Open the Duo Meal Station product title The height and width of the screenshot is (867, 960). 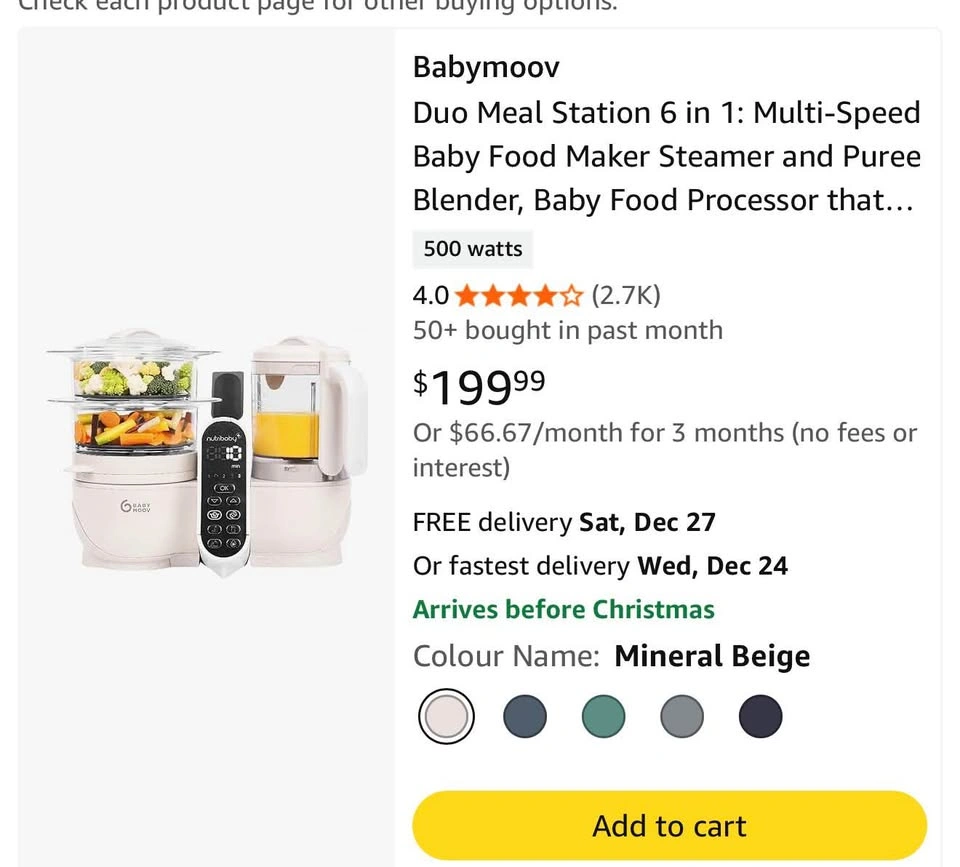pyautogui.click(x=666, y=156)
